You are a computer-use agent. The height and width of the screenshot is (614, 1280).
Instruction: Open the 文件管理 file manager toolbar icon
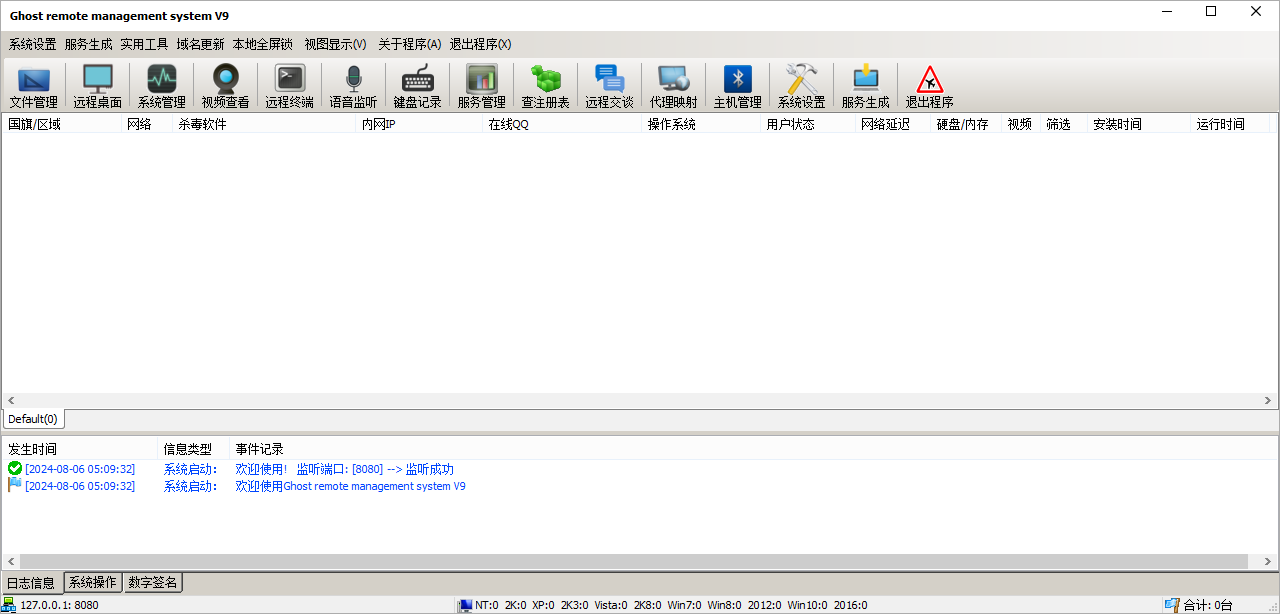point(34,86)
